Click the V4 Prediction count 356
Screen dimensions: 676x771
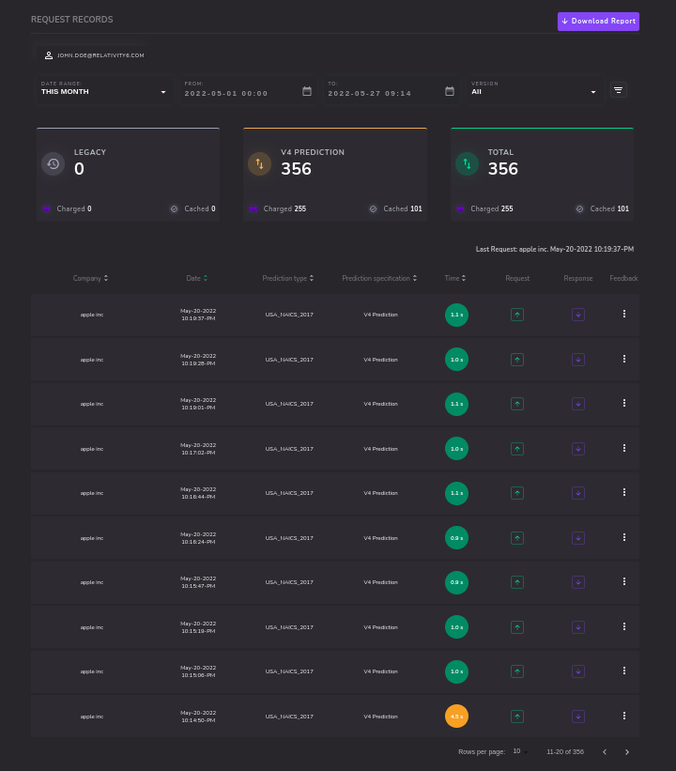click(296, 169)
